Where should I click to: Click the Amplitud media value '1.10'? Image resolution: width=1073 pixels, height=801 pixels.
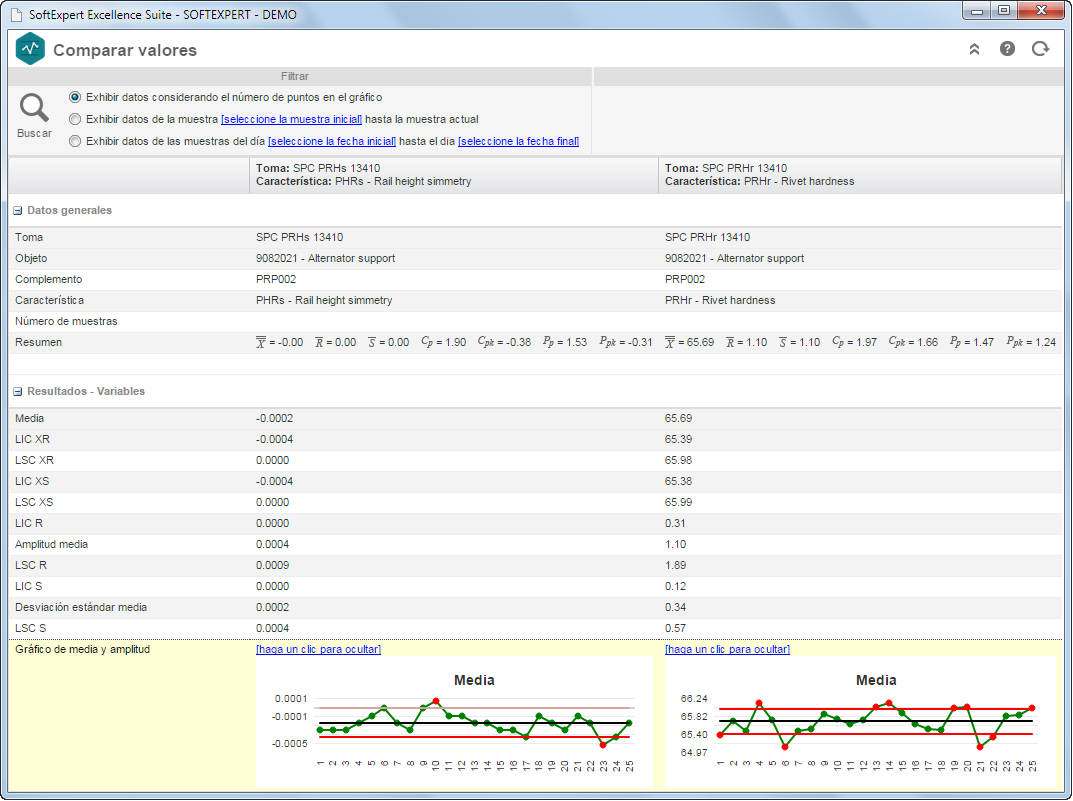675,544
